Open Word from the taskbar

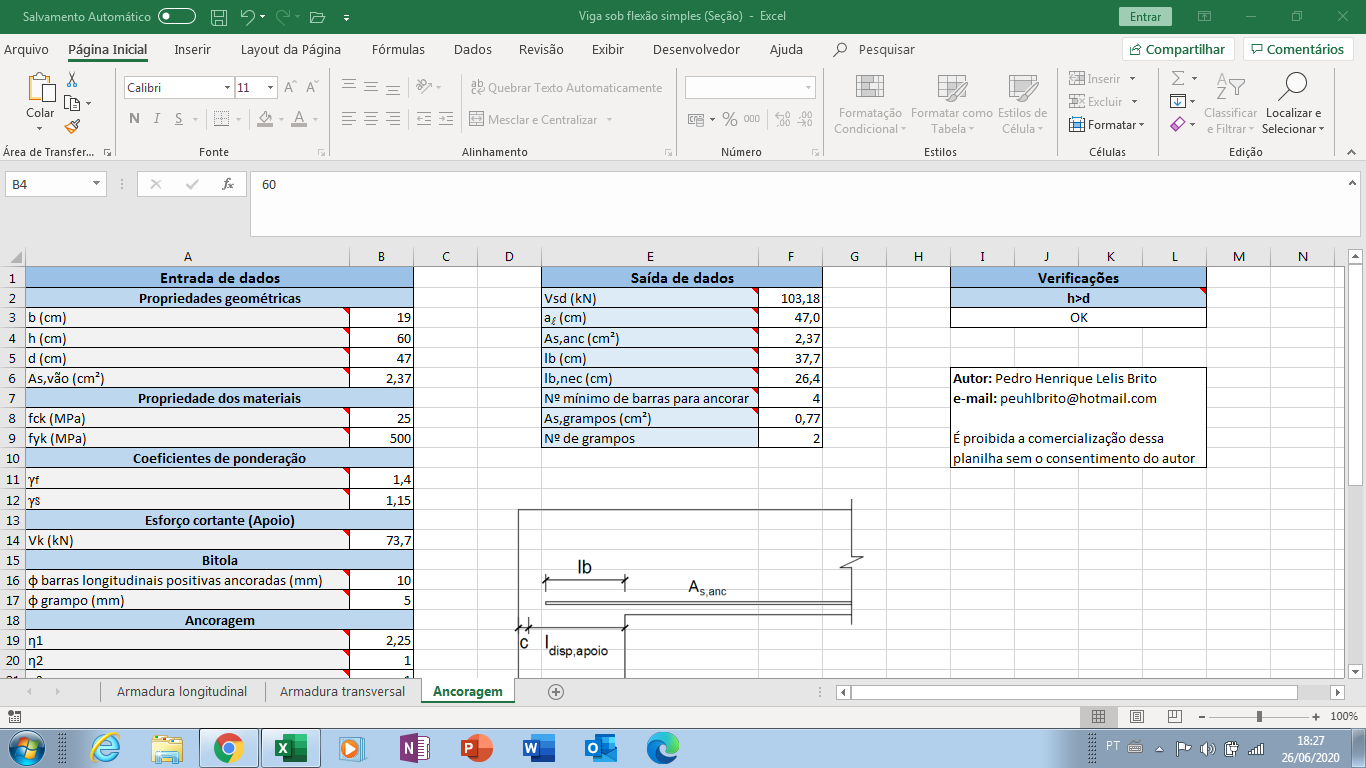coord(537,748)
